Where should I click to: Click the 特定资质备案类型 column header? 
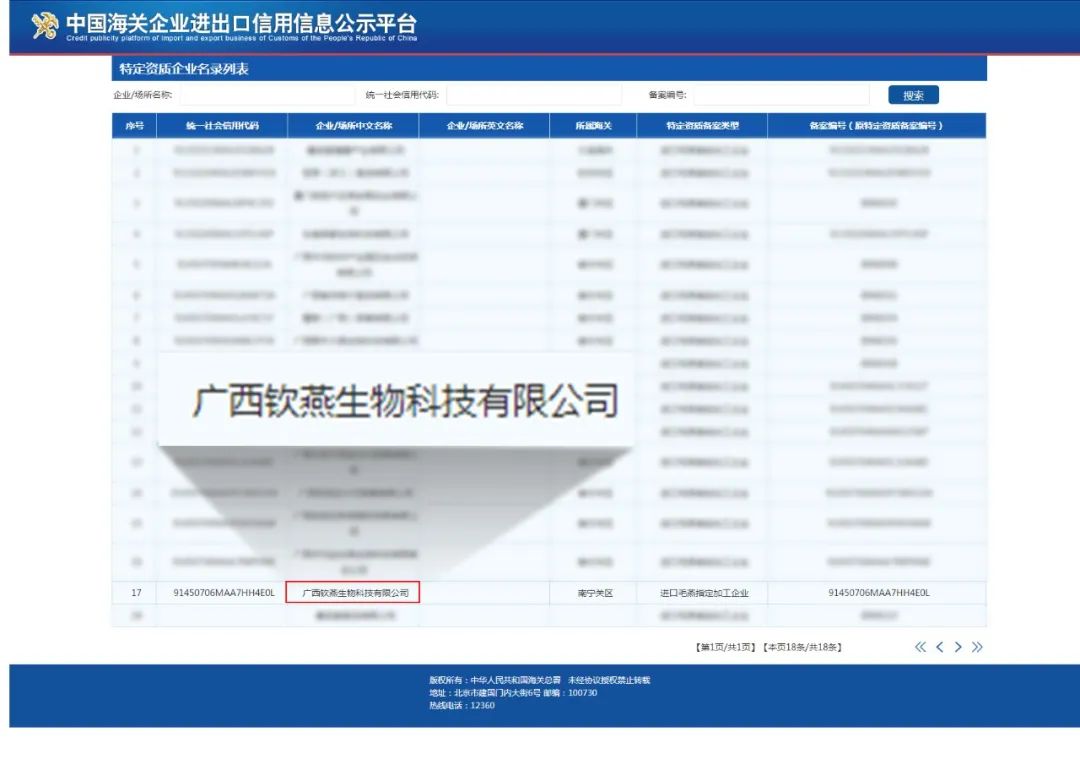[x=702, y=125]
